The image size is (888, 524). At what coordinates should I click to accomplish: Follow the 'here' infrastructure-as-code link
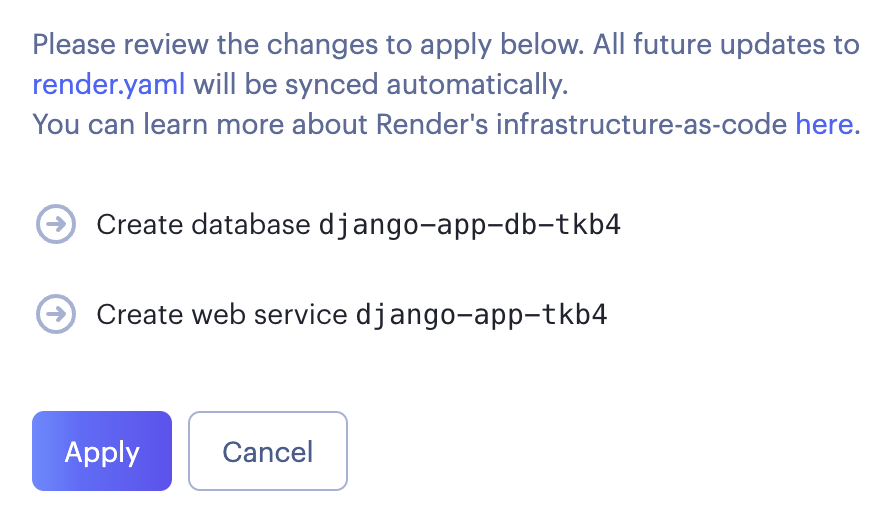click(825, 124)
